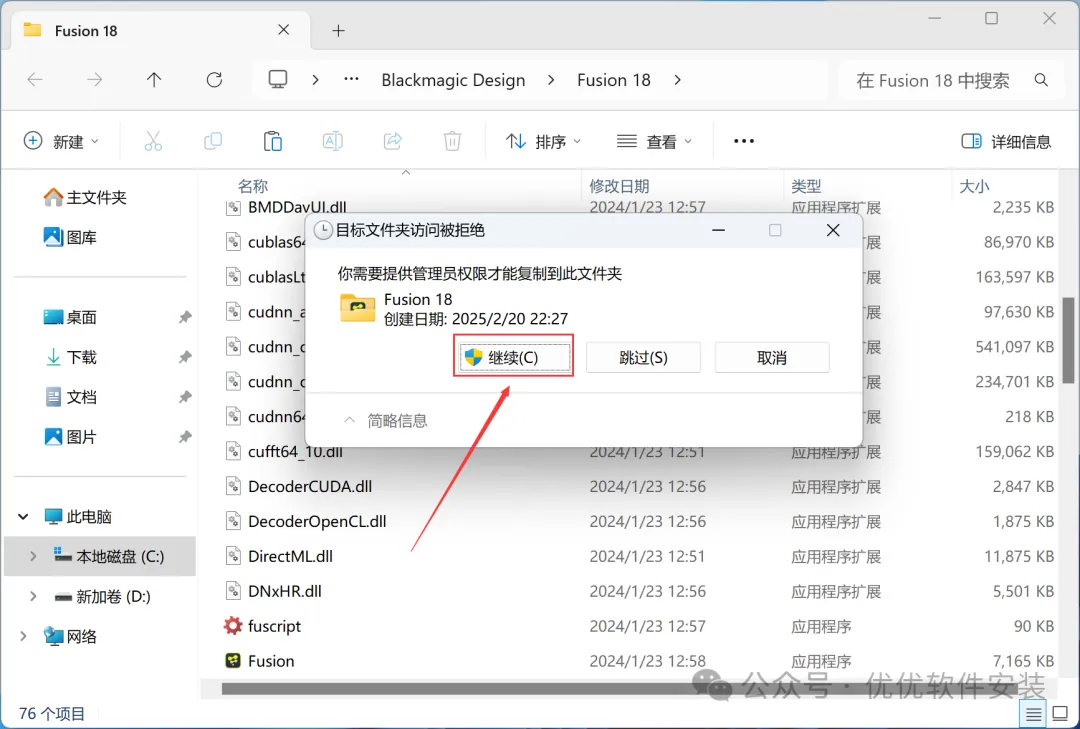
Task: Click Fusion 18 folder icon in dialog
Action: [357, 308]
